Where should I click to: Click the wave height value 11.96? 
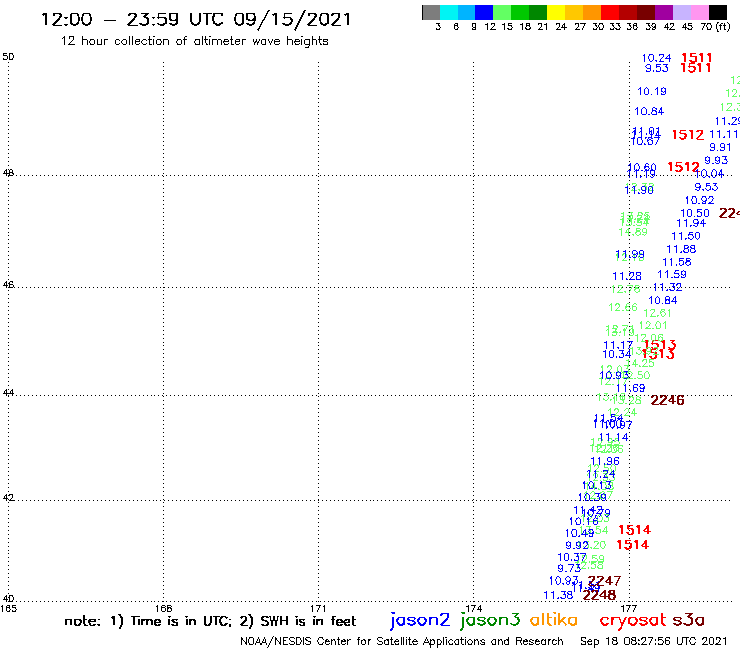tap(605, 461)
